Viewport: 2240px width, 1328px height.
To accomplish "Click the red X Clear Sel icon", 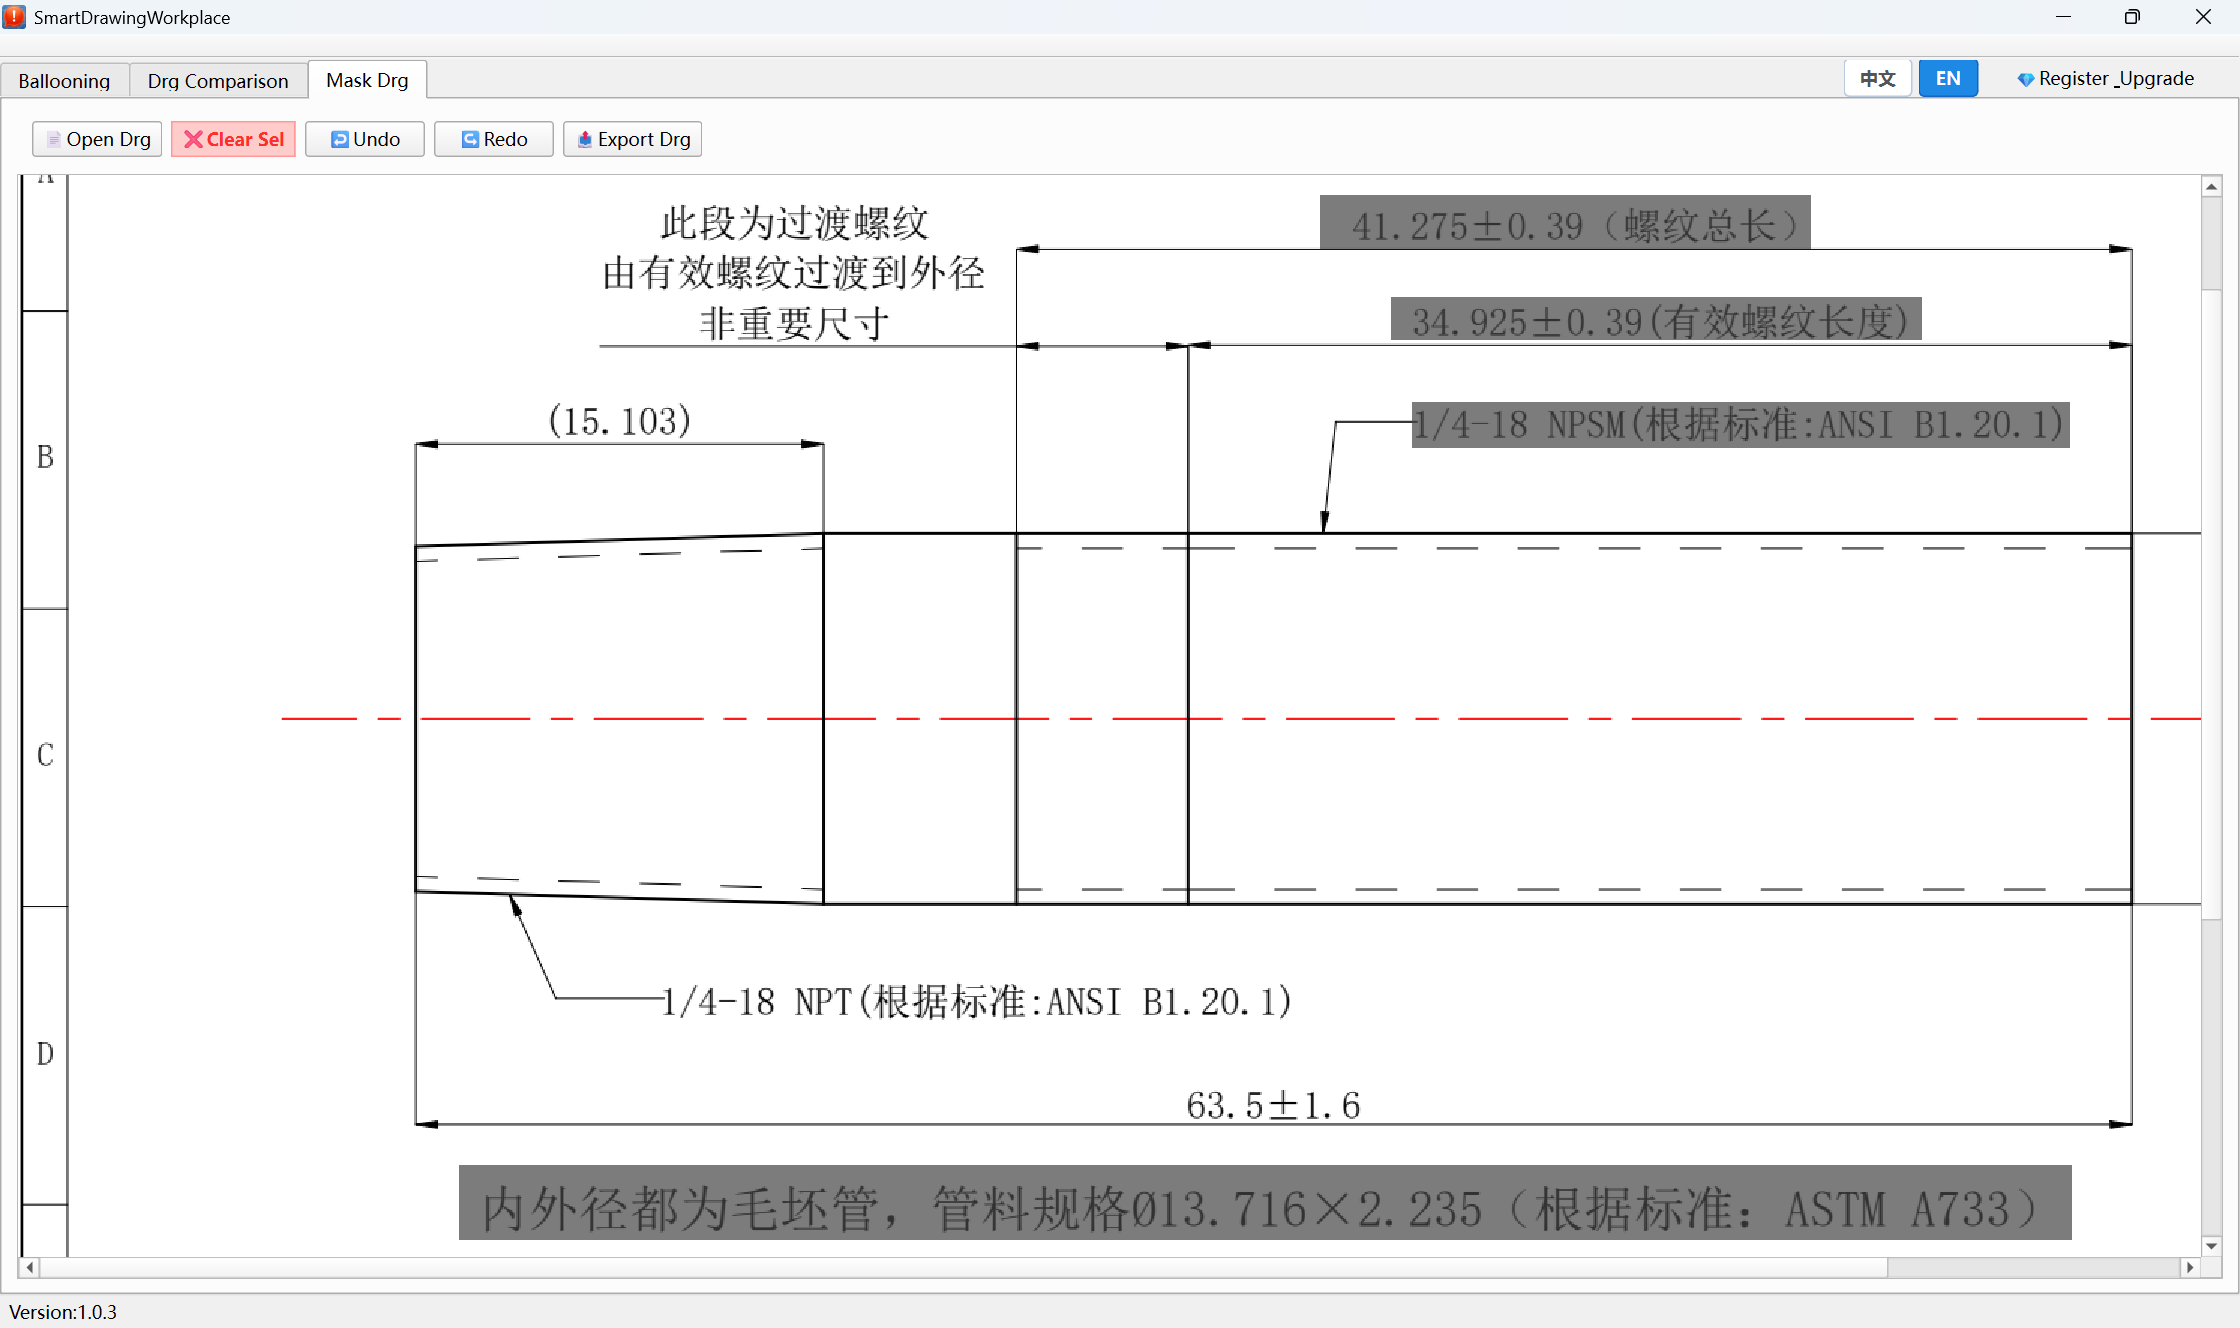I will (193, 139).
